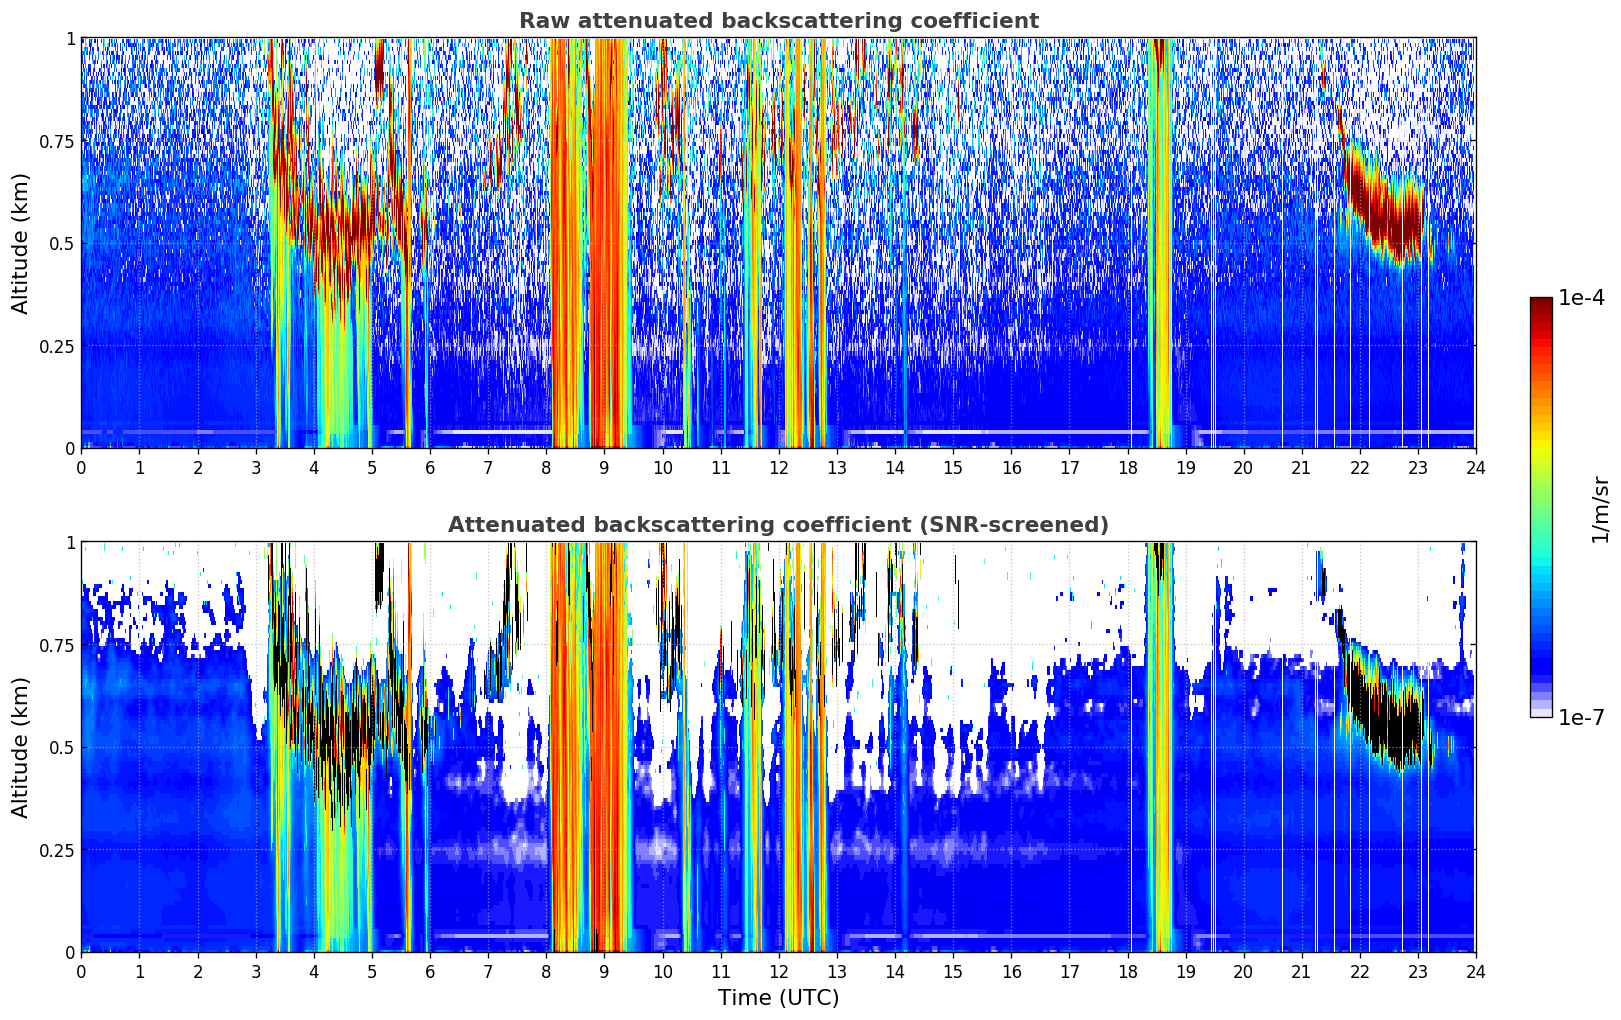Click the bottom plot altitude tick '0.5'

(62, 748)
